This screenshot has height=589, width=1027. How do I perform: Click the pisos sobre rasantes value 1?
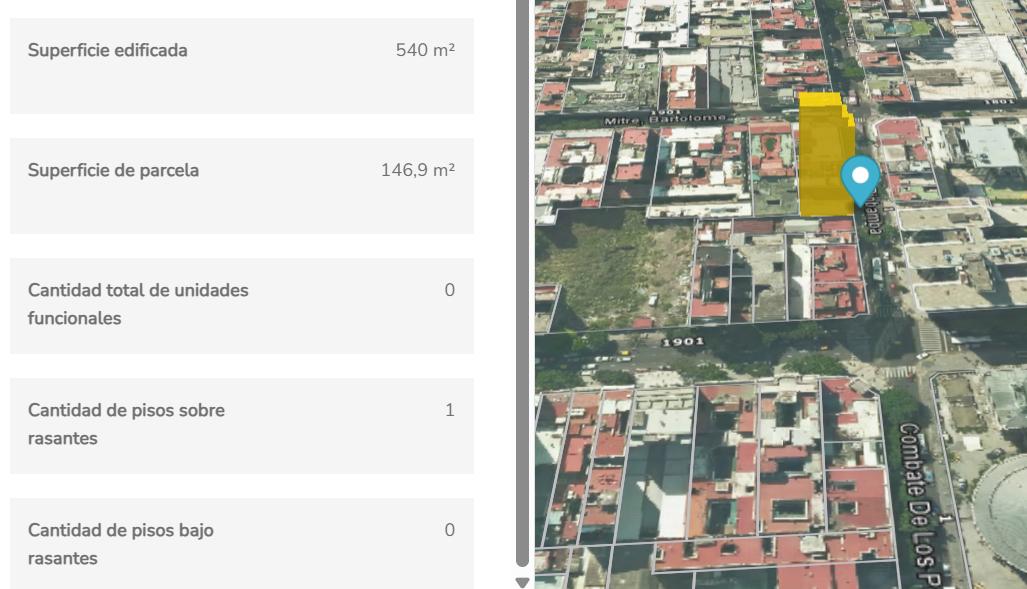click(x=449, y=410)
